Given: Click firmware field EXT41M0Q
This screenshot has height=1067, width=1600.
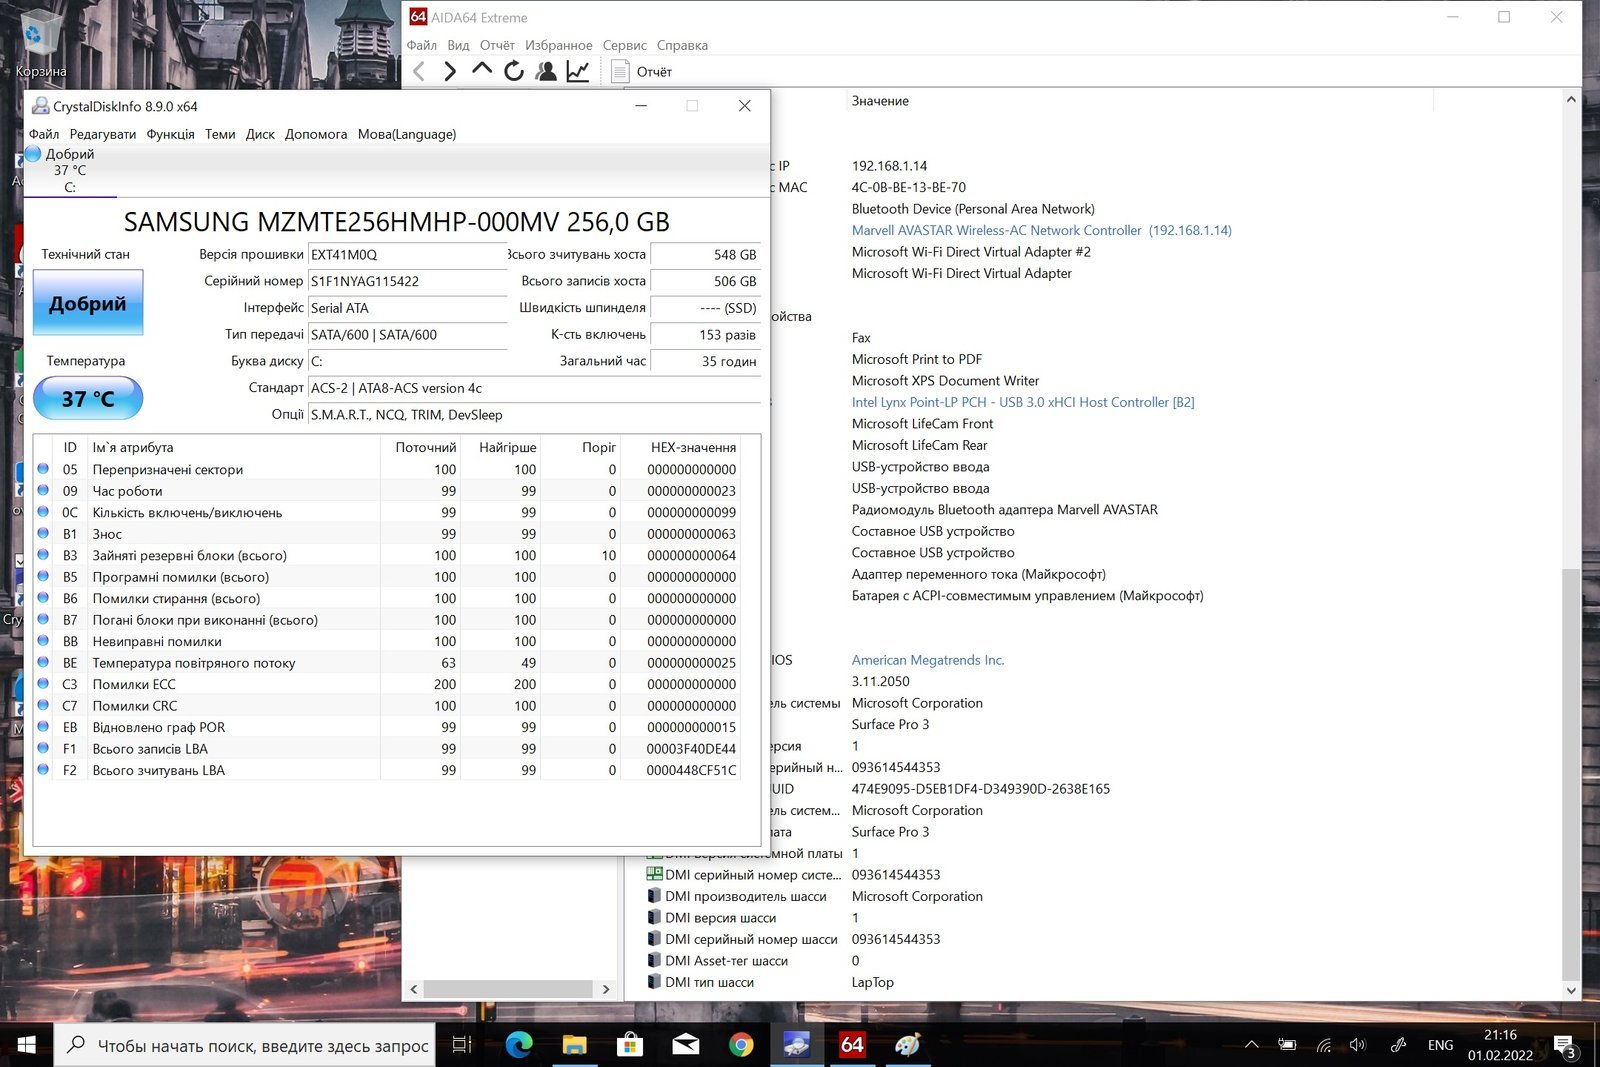Looking at the screenshot, I should (408, 255).
